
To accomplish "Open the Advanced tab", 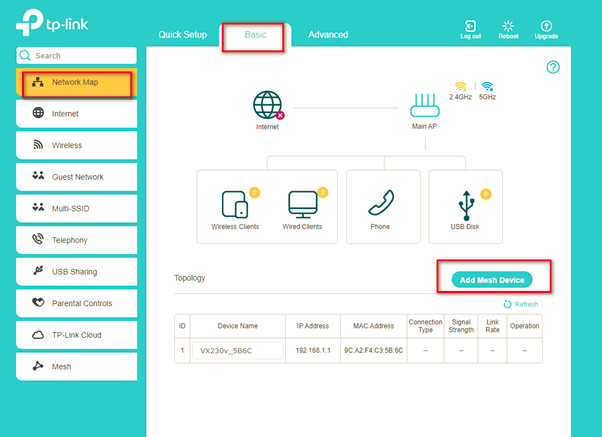I will coord(328,35).
